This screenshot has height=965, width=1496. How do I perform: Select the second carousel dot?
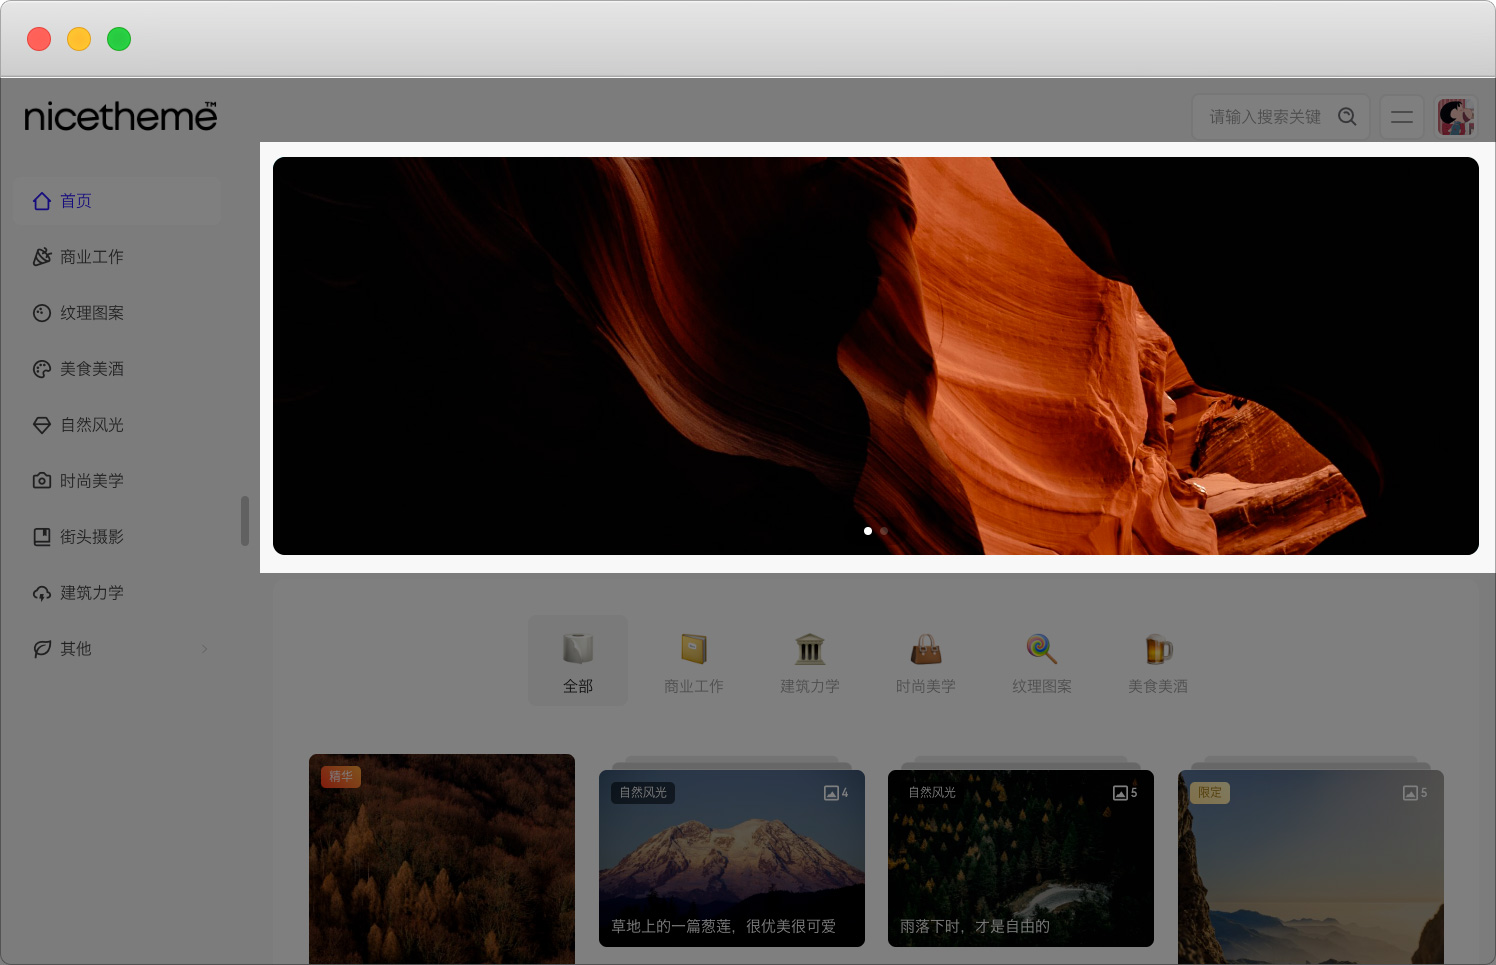[884, 531]
